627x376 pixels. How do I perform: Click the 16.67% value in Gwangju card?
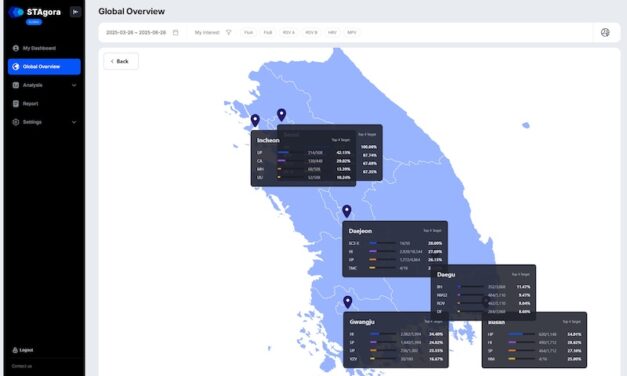436,359
